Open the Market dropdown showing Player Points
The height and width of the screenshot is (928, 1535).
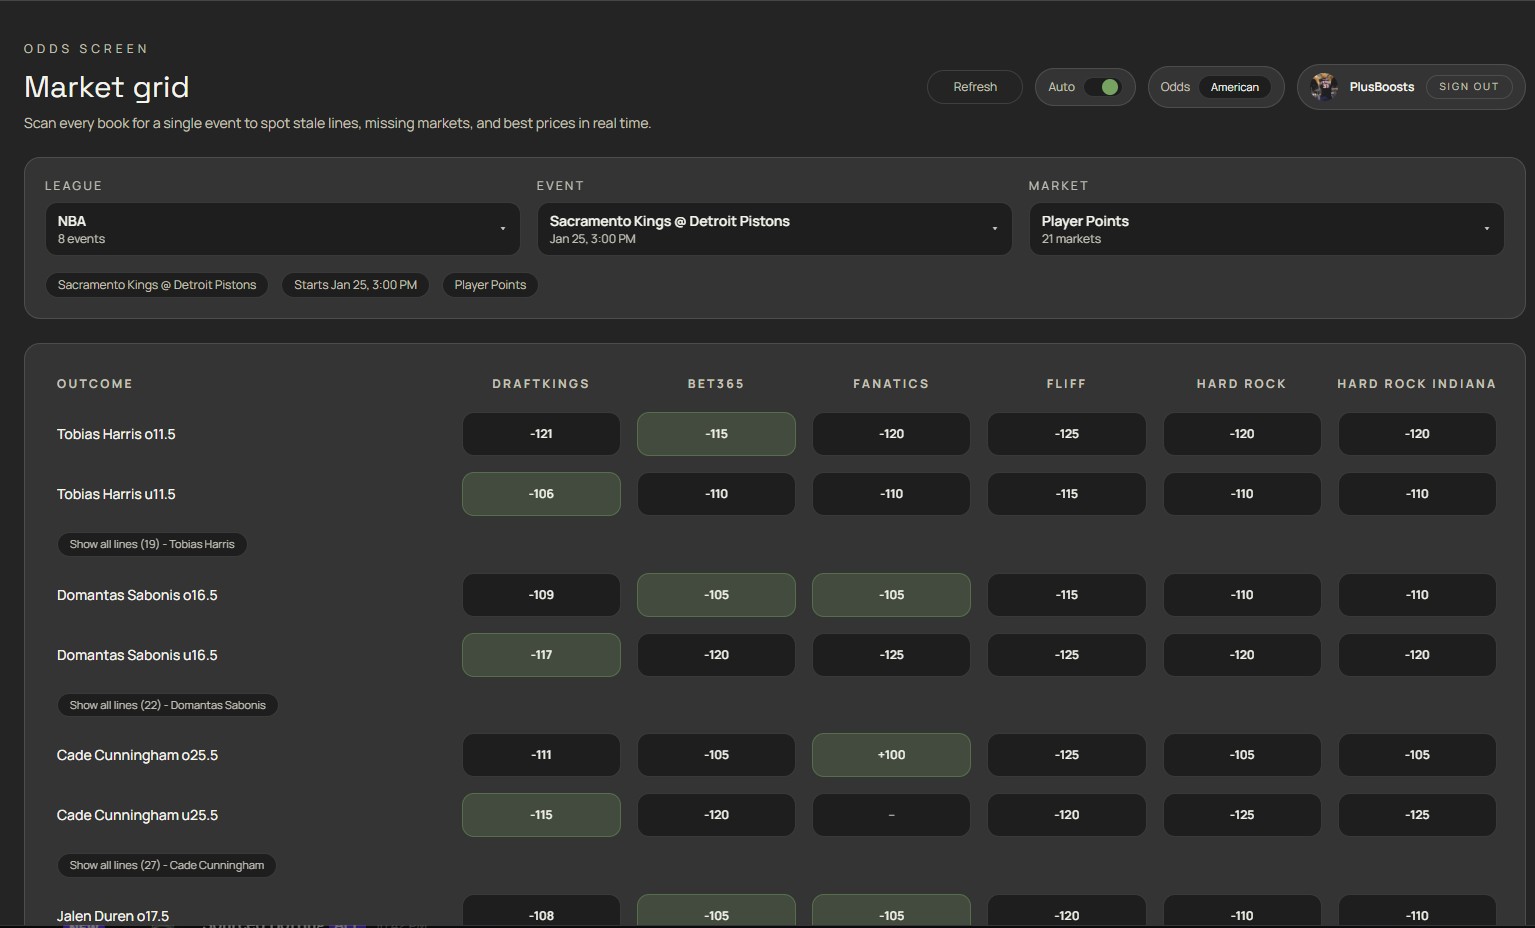click(1265, 229)
